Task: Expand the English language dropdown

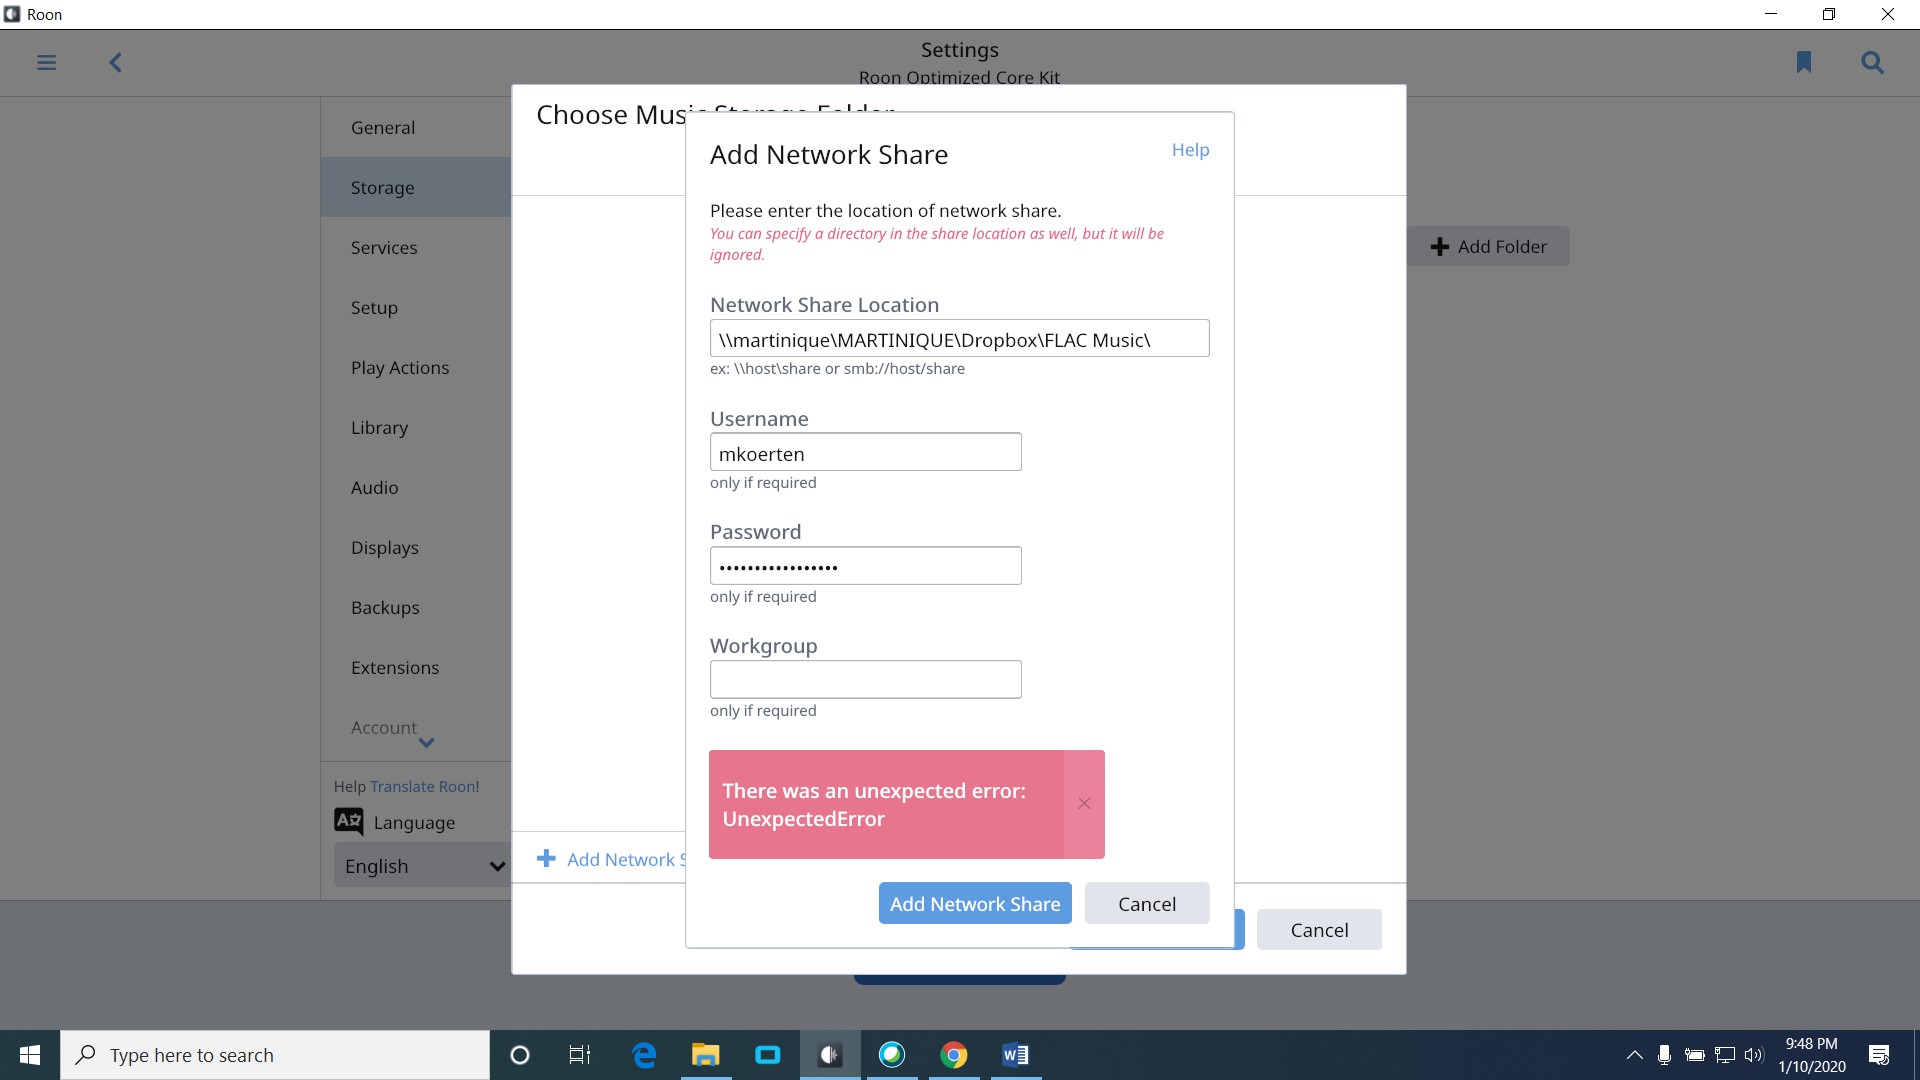Action: pyautogui.click(x=421, y=866)
